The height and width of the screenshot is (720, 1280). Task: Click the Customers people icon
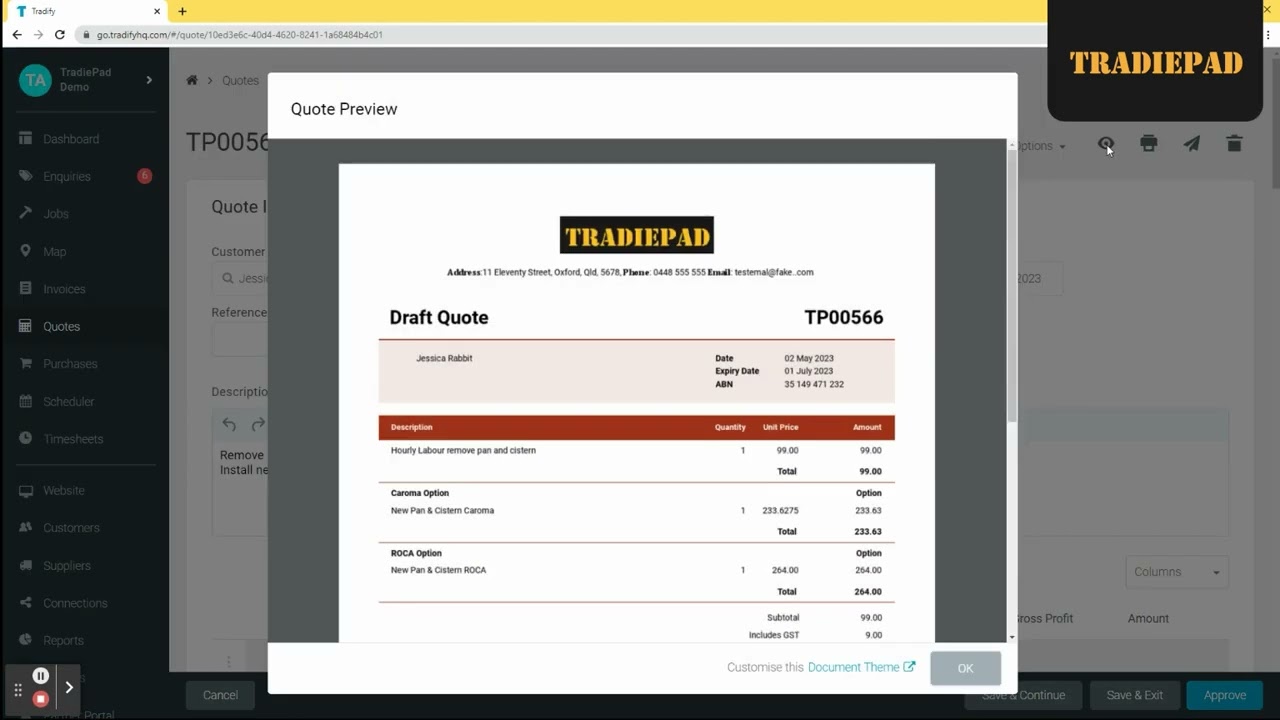26,527
